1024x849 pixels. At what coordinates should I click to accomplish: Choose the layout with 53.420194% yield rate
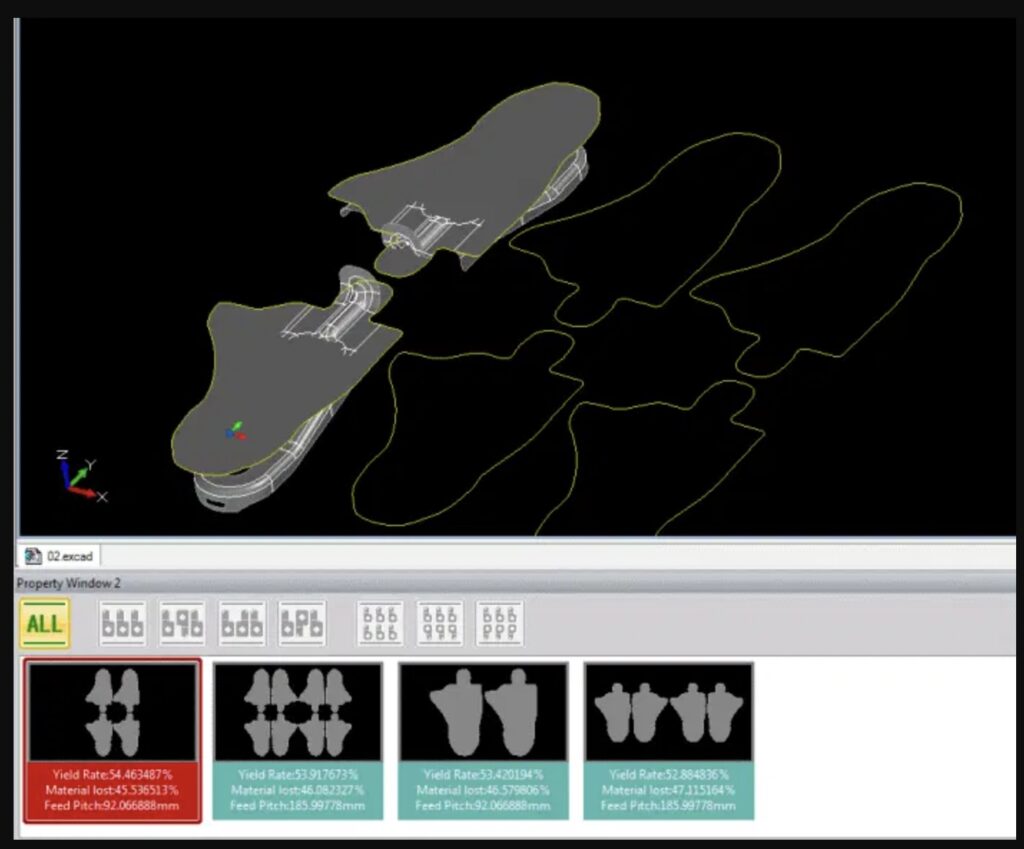coord(483,712)
